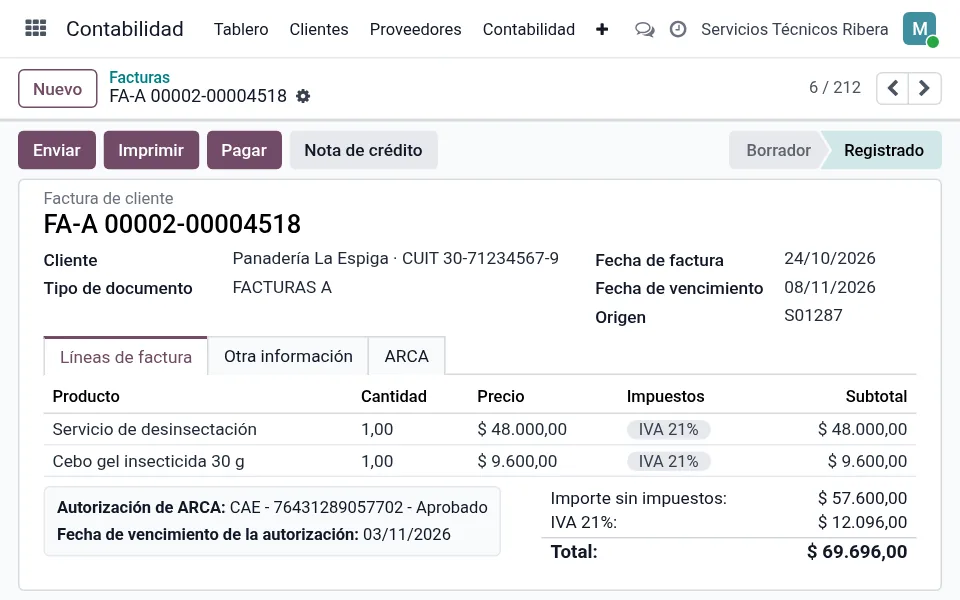Follow the Facturas breadcrumb link
The width and height of the screenshot is (960, 600).
coord(140,77)
